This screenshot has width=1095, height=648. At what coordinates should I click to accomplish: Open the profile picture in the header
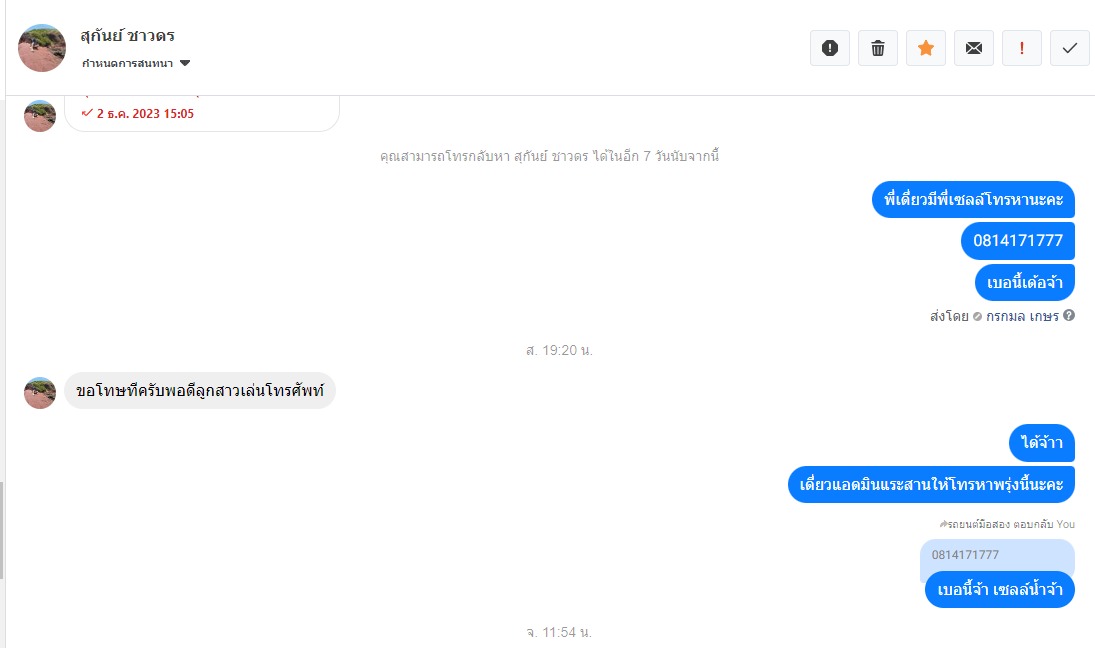coord(42,48)
